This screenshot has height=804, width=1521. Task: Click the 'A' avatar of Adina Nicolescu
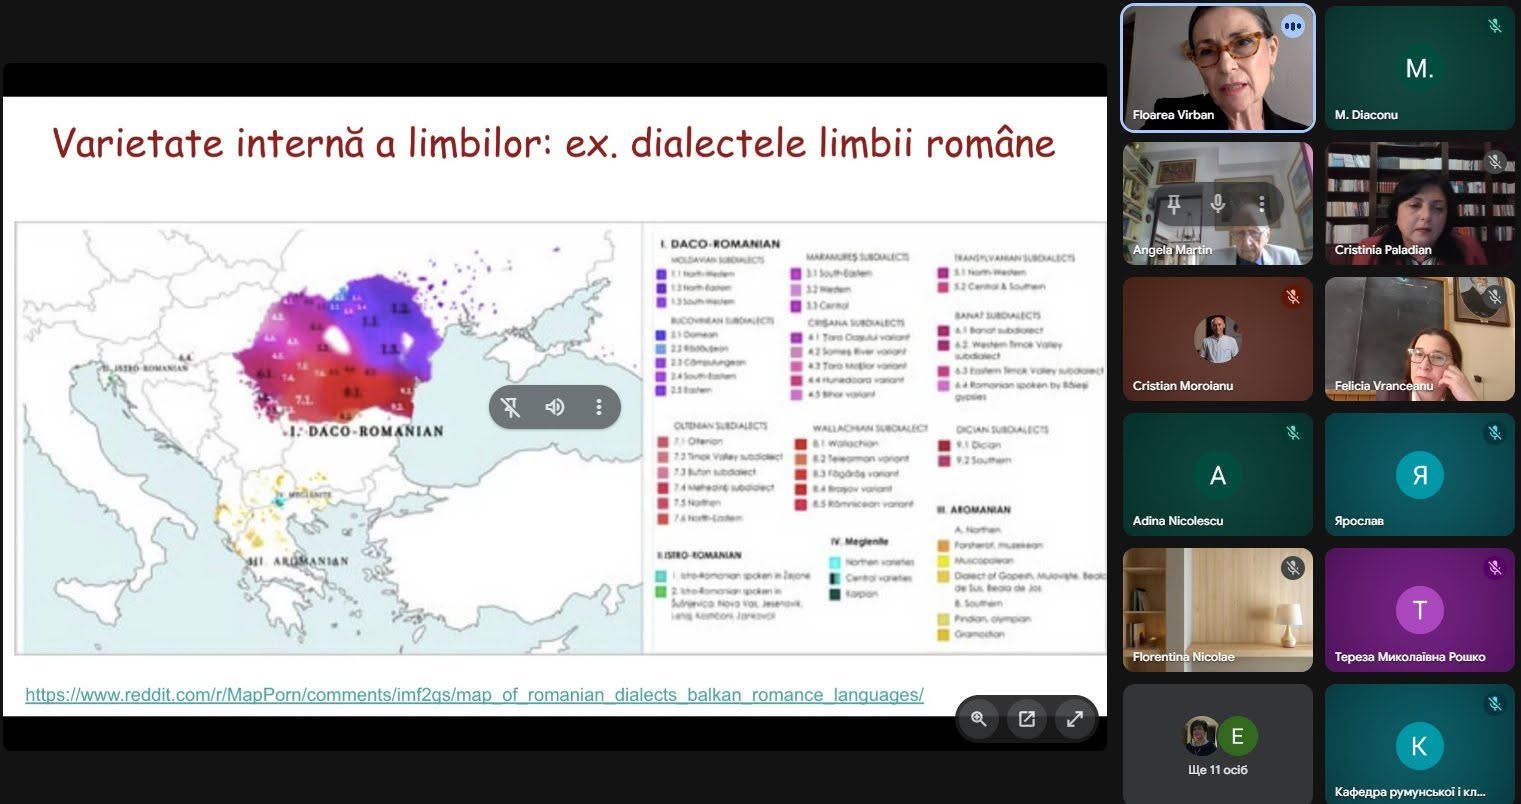[1217, 475]
